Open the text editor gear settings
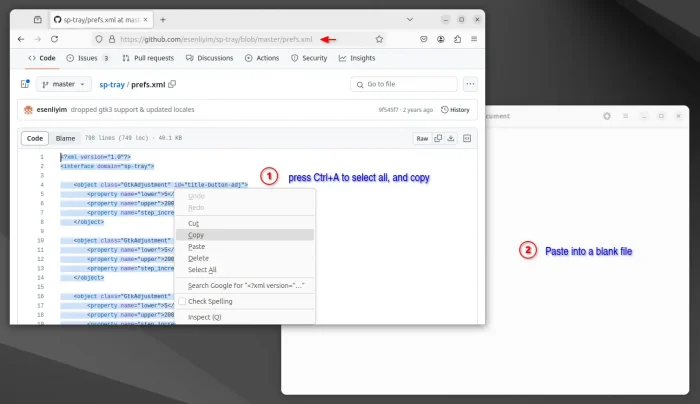Screen dimensions: 700x404 pyautogui.click(x=606, y=116)
